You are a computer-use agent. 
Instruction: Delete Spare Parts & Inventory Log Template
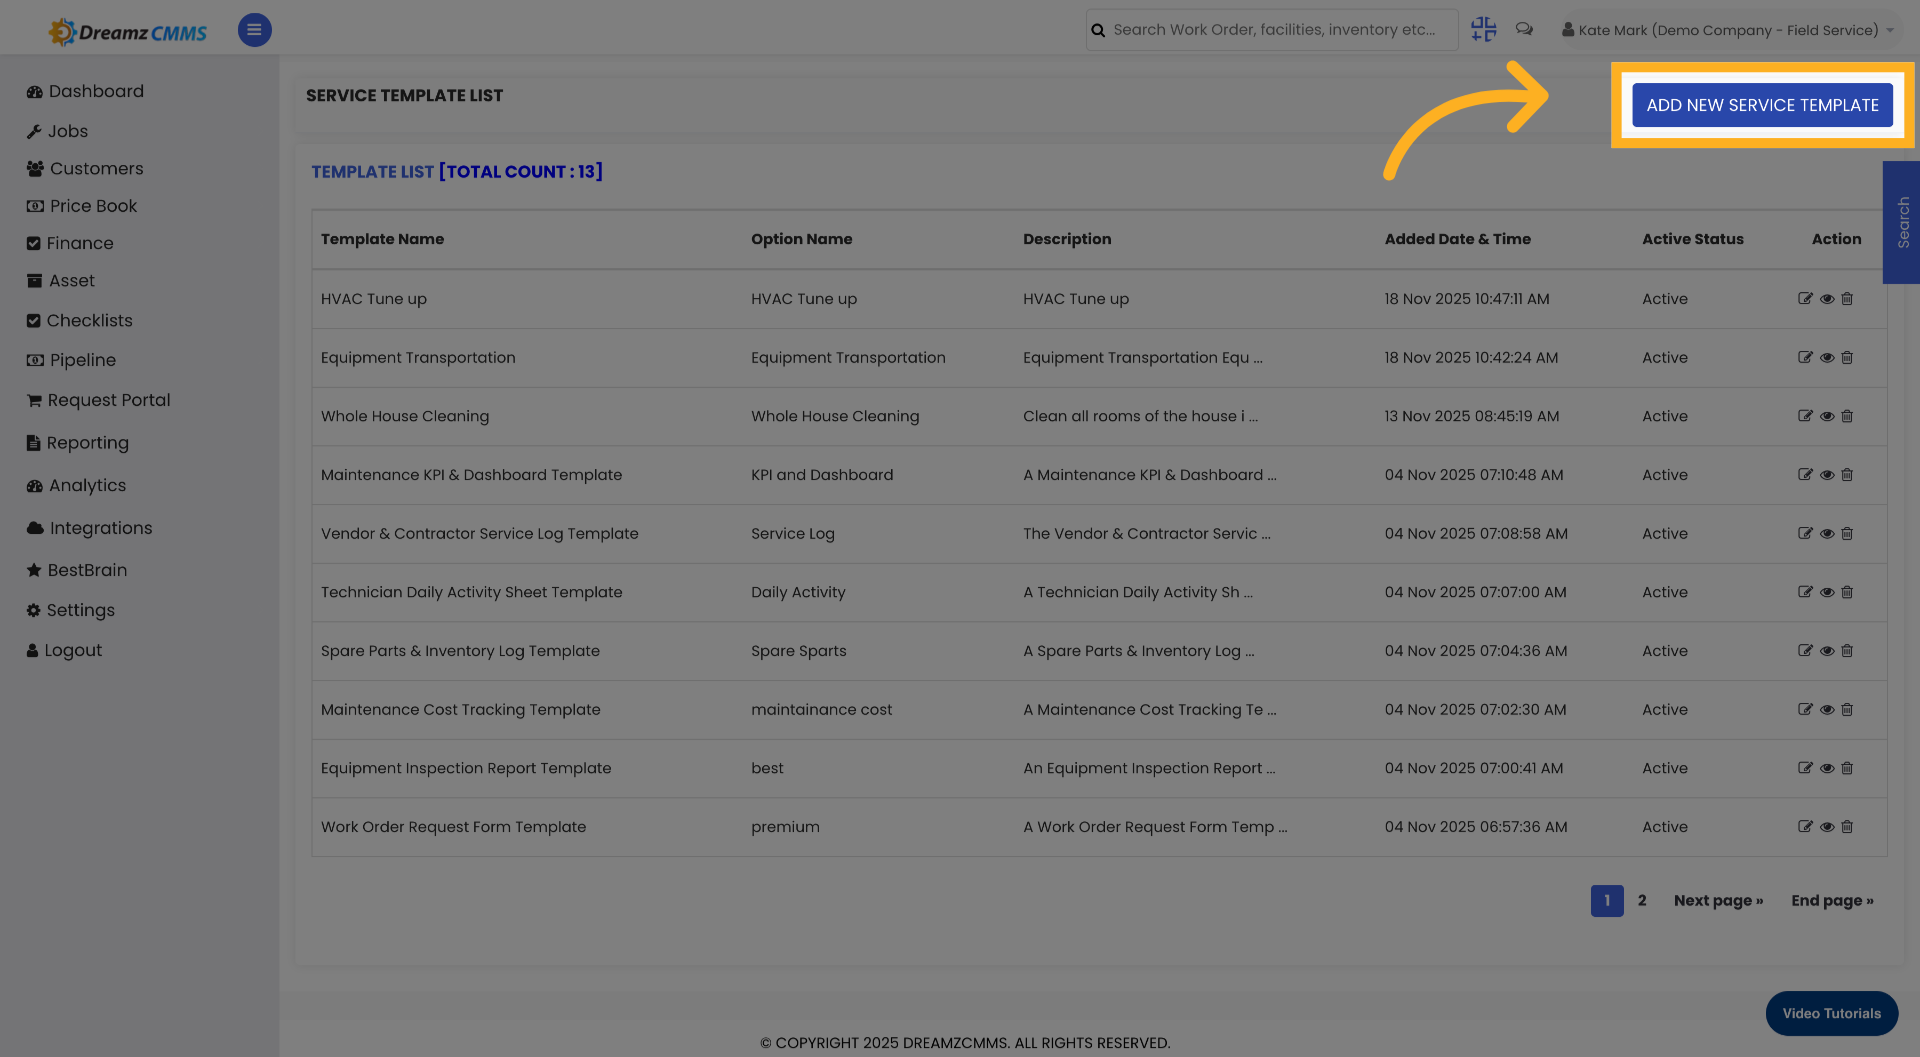tap(1847, 651)
